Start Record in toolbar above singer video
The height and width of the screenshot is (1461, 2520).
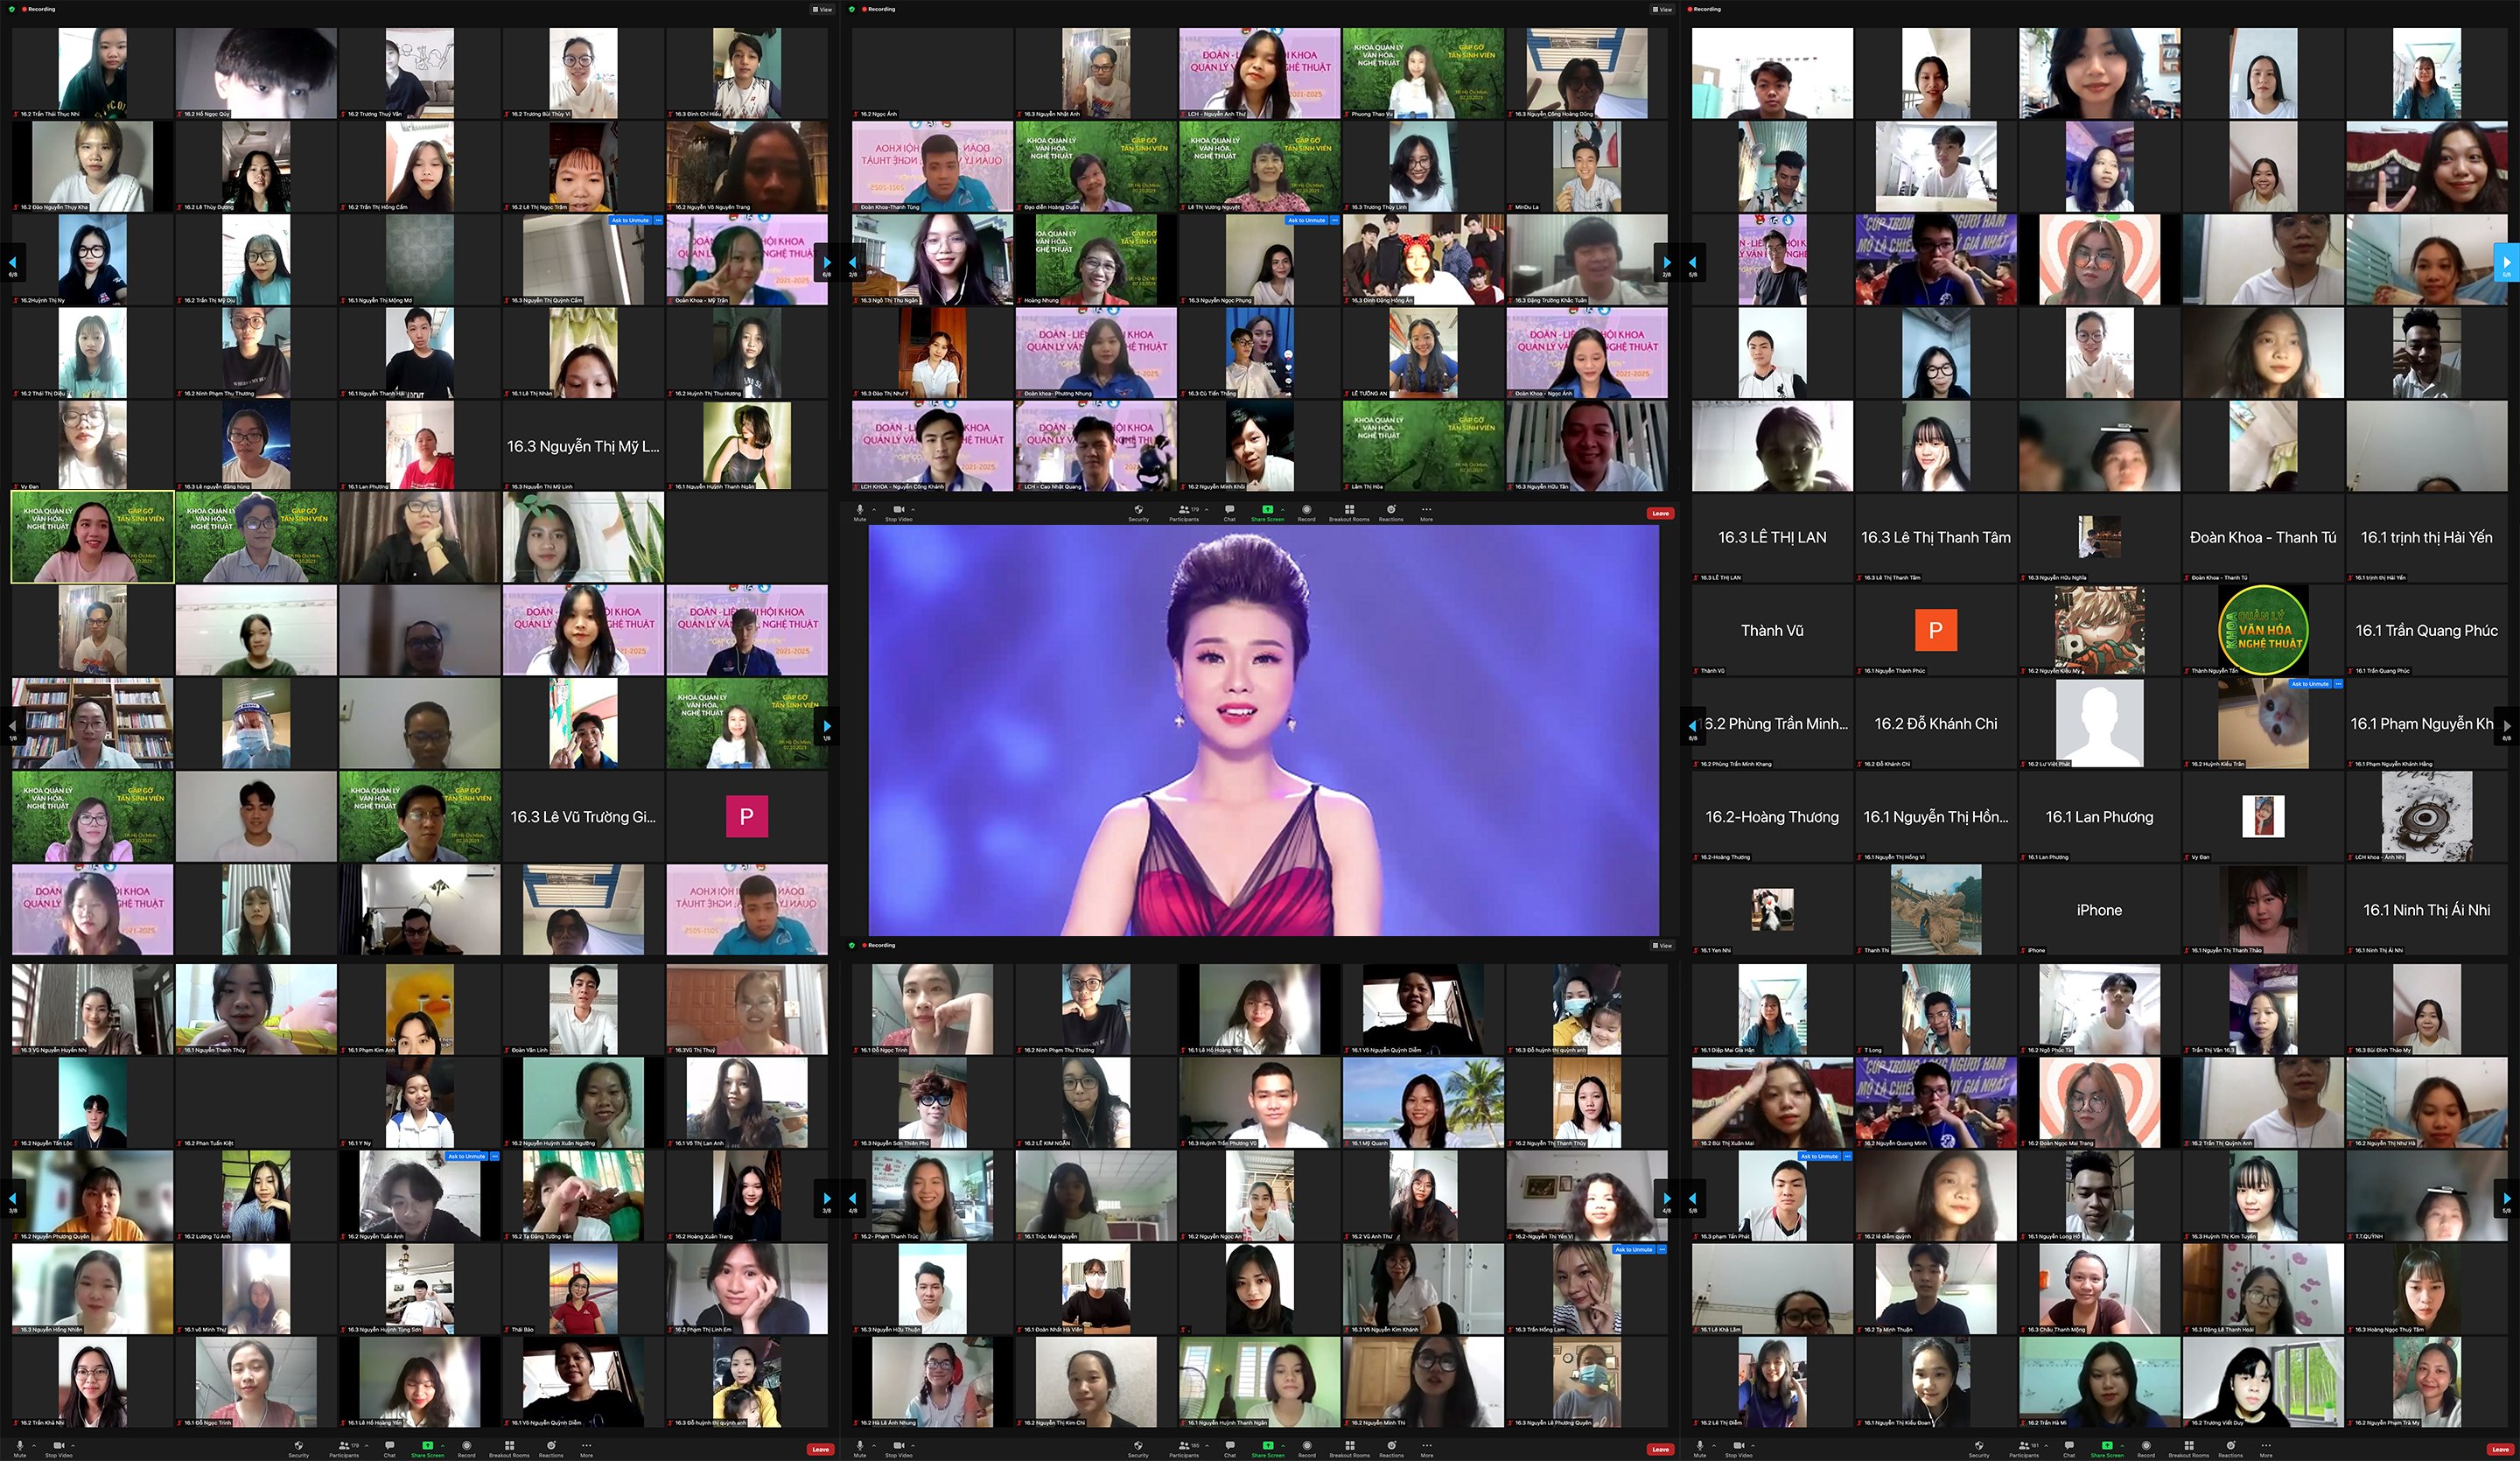[1306, 511]
